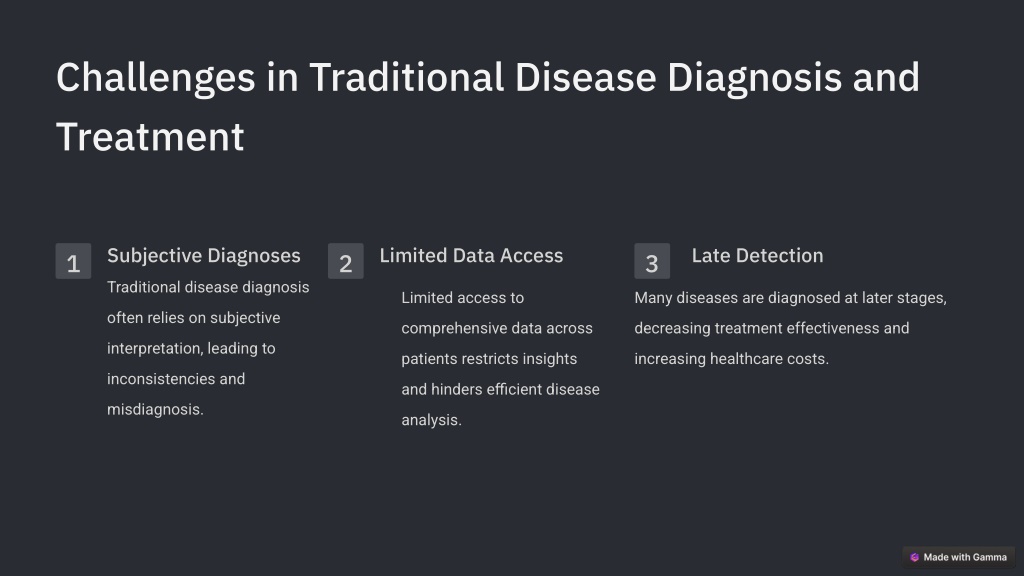Select the number 2 box icon
The width and height of the screenshot is (1024, 576).
pyautogui.click(x=345, y=261)
